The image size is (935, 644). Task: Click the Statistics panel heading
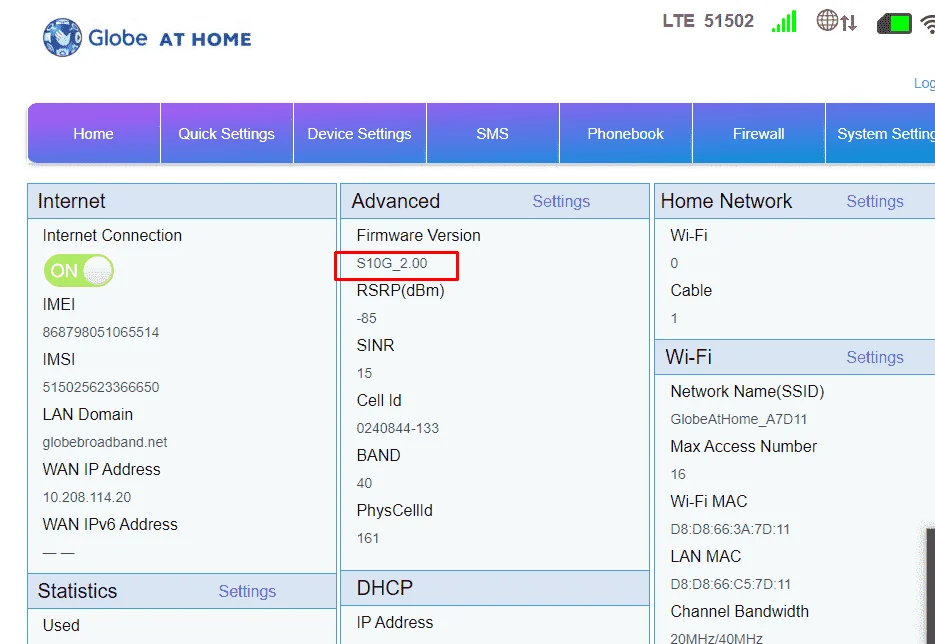[78, 591]
